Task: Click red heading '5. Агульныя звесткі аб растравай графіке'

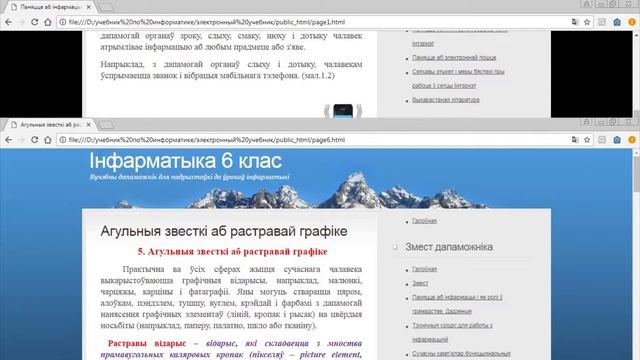Action: pos(232,251)
